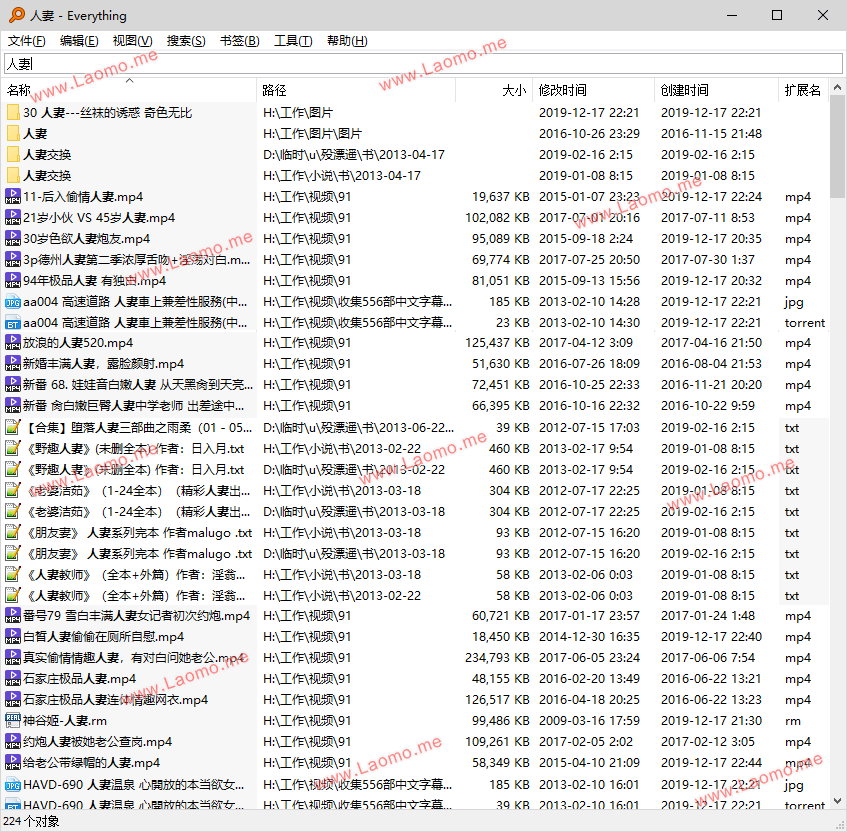Open the 文件(F) menu

tap(26, 41)
